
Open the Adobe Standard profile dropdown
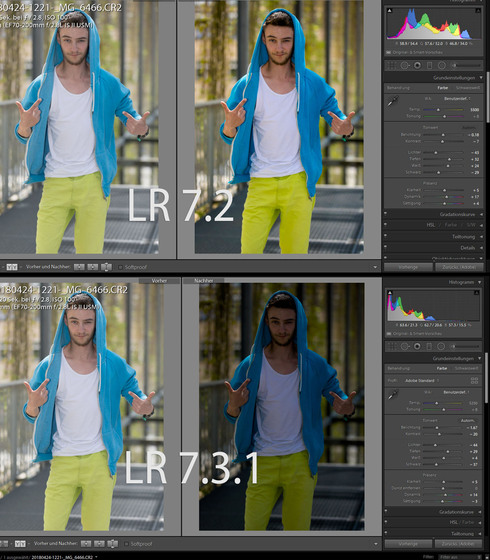[421, 381]
